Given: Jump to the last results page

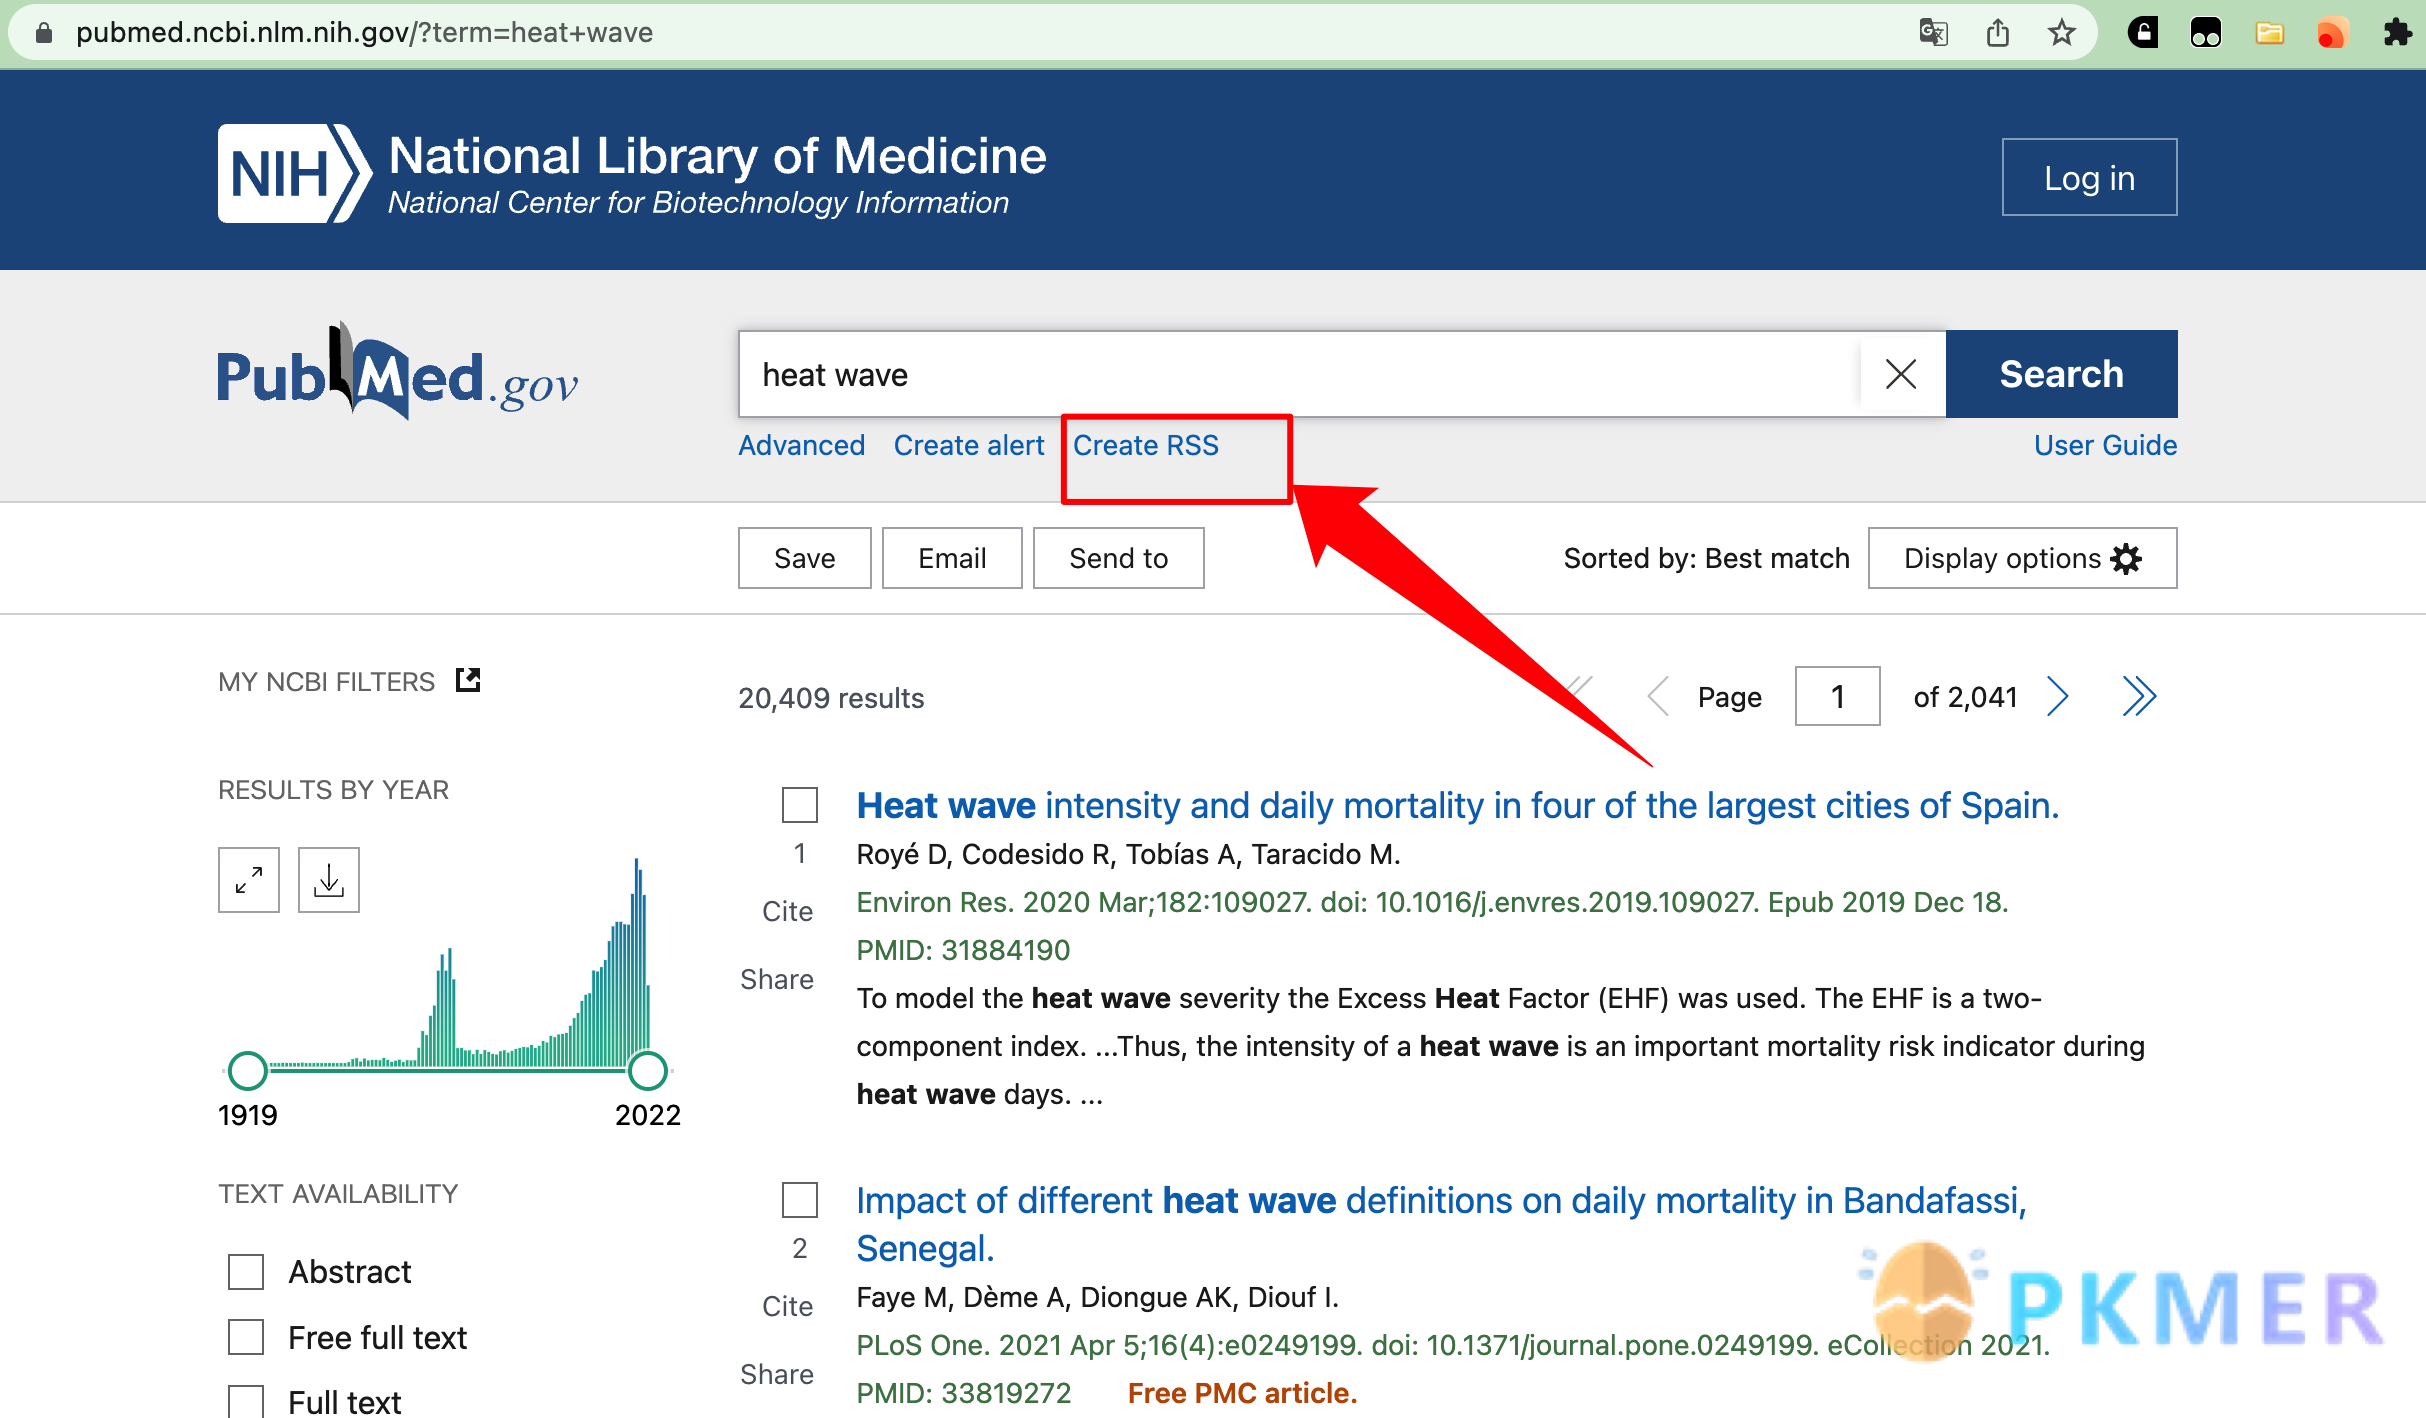Looking at the screenshot, I should point(2139,696).
